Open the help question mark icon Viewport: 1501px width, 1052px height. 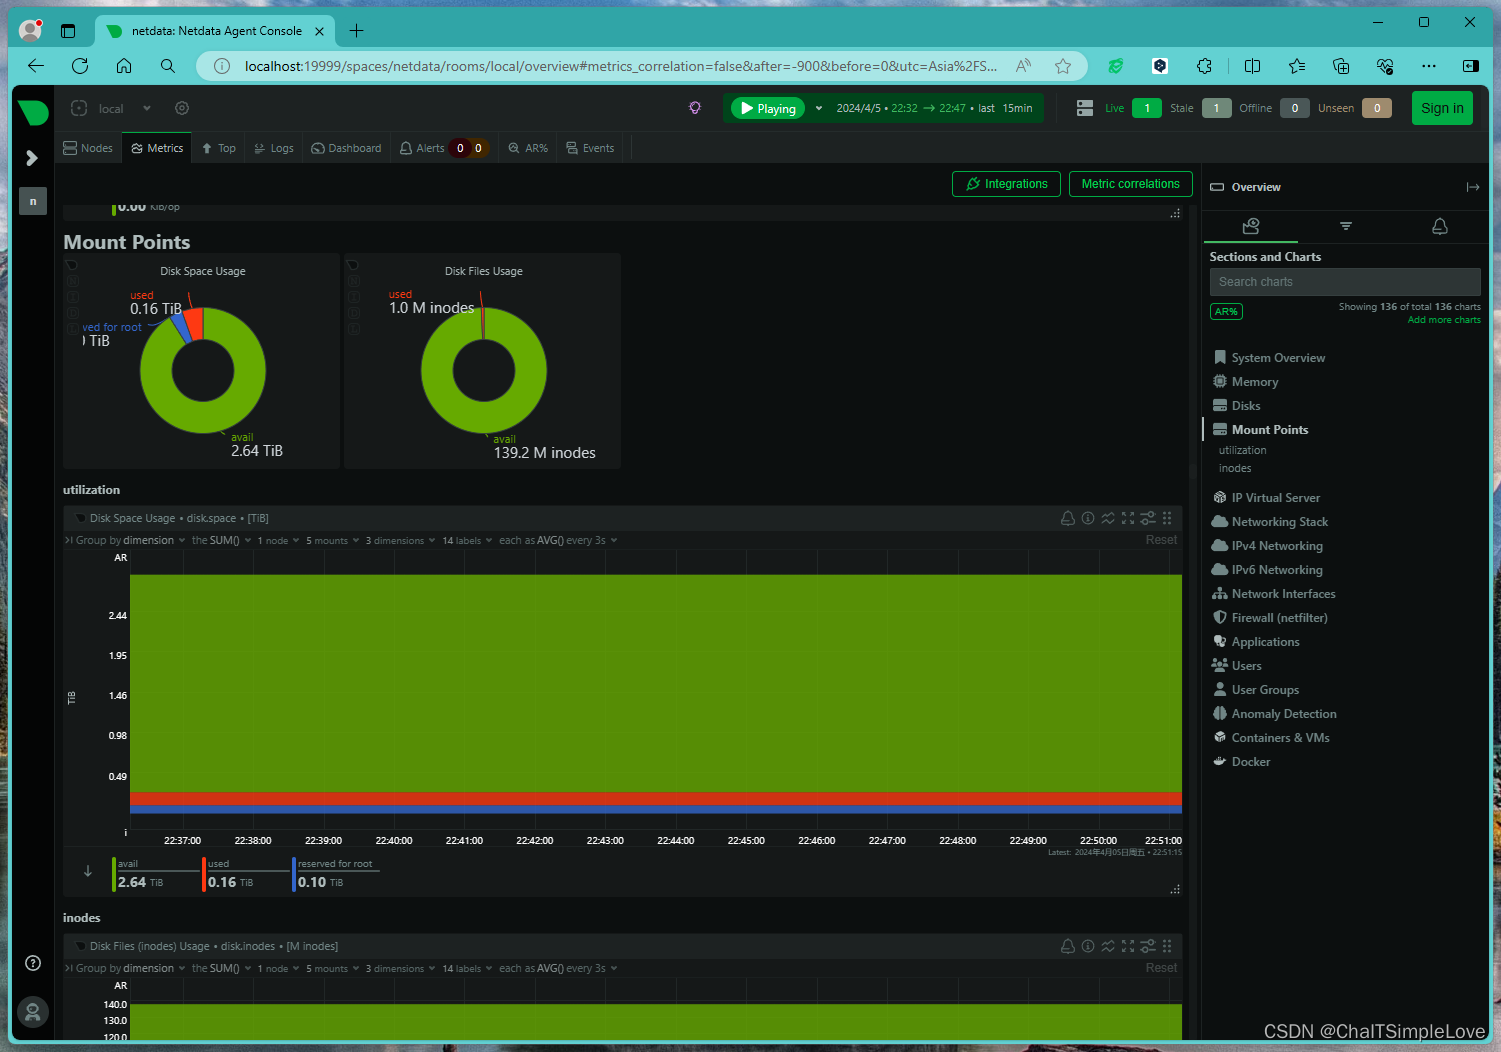pos(33,963)
